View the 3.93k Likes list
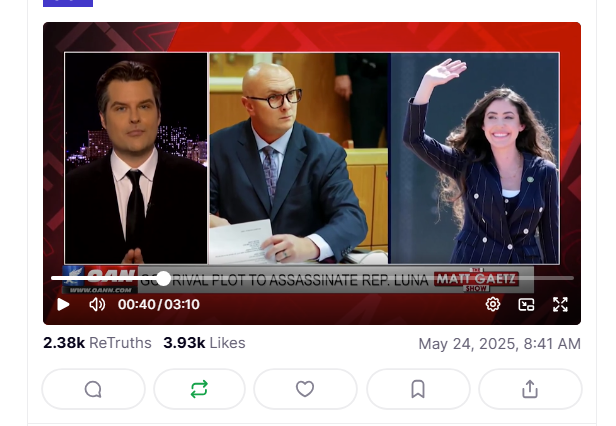Image resolution: width=616 pixels, height=426 pixels. pyautogui.click(x=204, y=343)
